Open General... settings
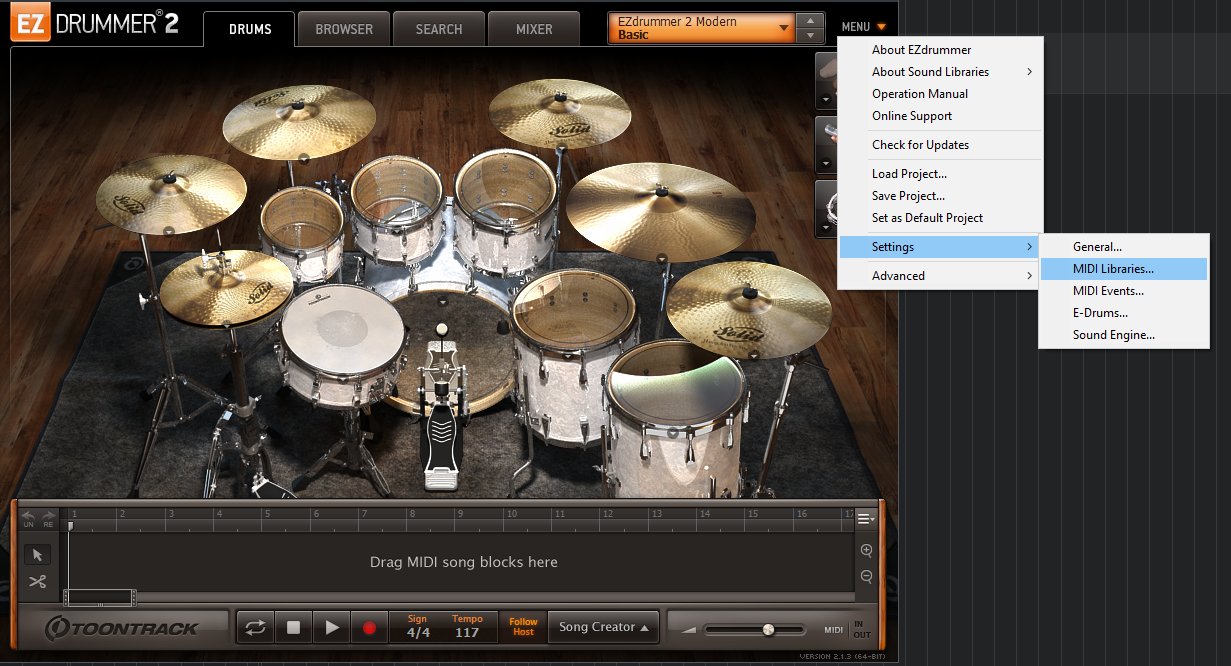Screen dimensions: 1231x666 pyautogui.click(x=1124, y=247)
